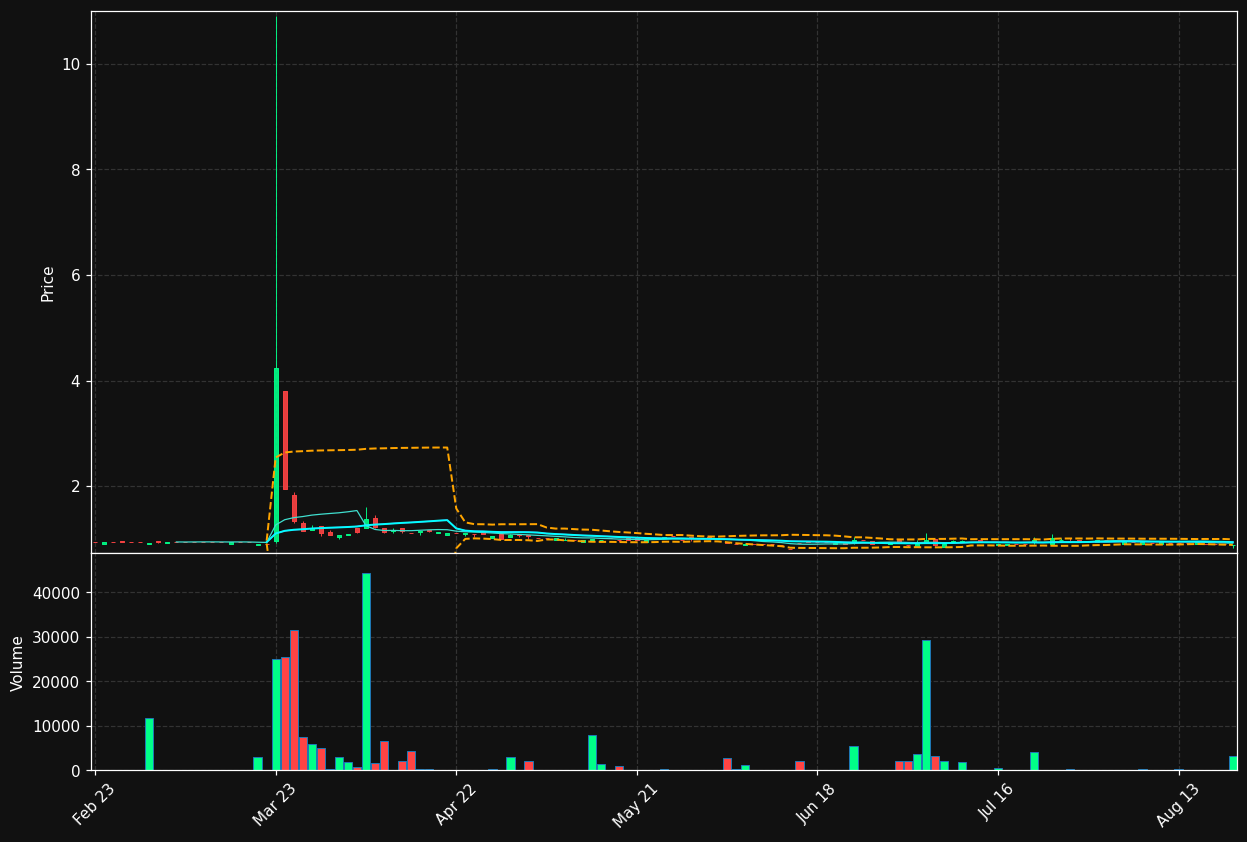This screenshot has width=1247, height=842.
Task: Click the "Price" y-axis label
Action: point(47,283)
